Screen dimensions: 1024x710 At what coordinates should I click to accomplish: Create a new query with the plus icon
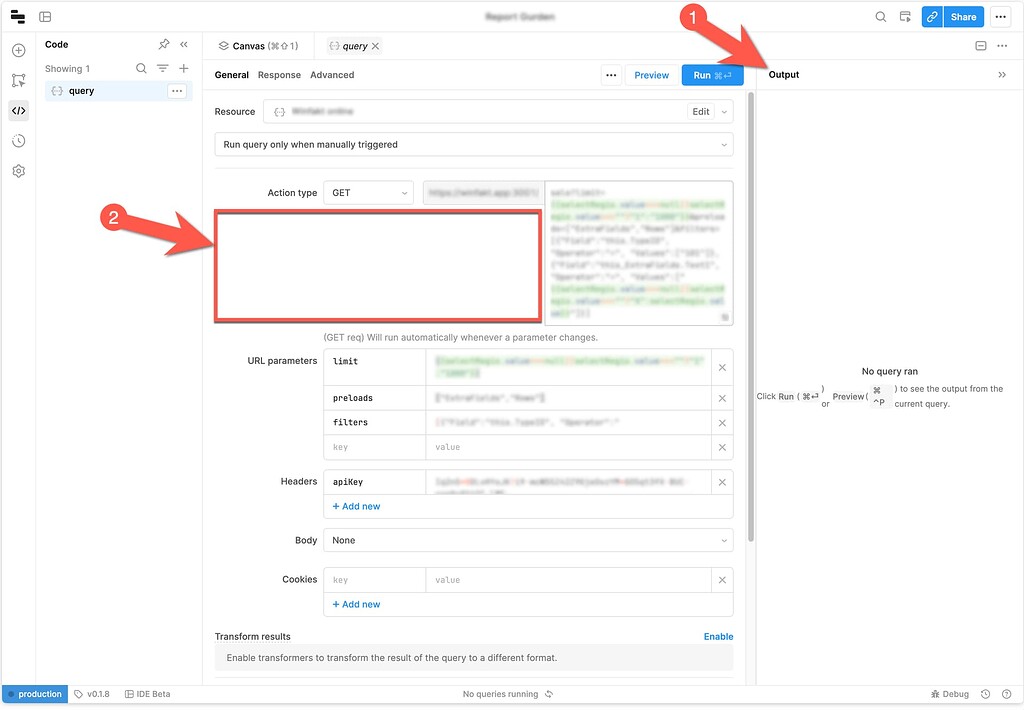click(183, 68)
